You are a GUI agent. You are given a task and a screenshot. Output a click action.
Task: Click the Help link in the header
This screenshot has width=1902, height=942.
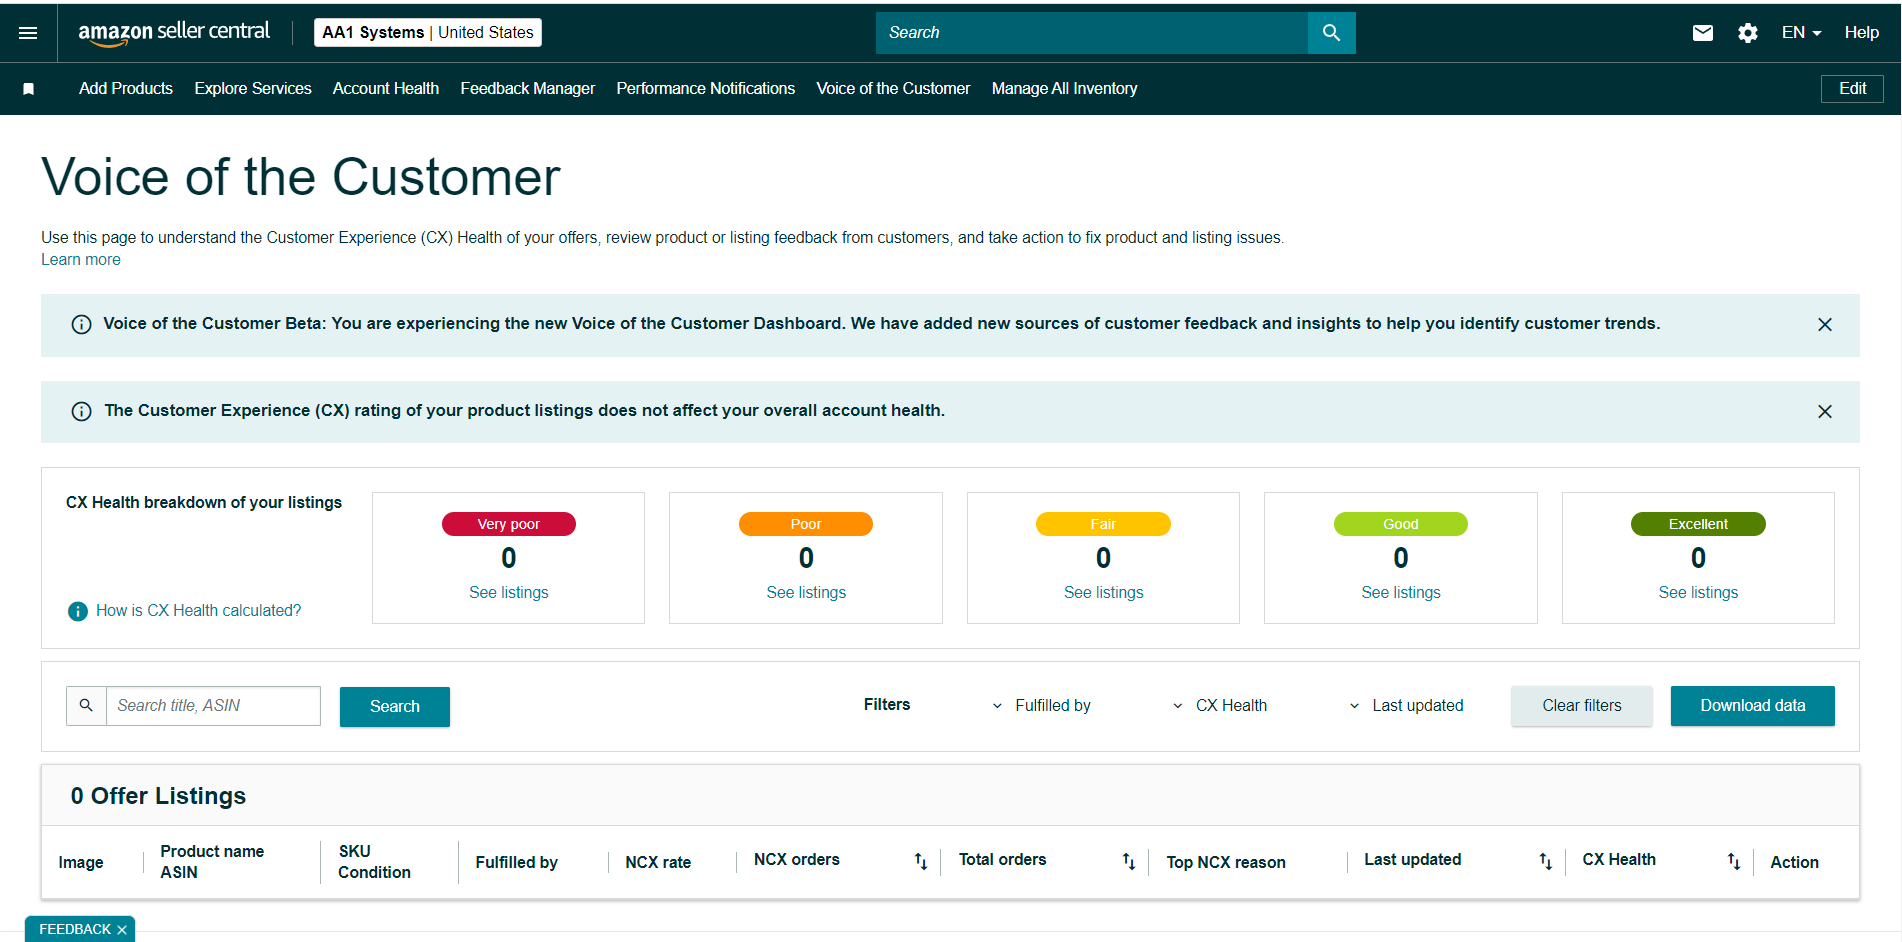1861,33
